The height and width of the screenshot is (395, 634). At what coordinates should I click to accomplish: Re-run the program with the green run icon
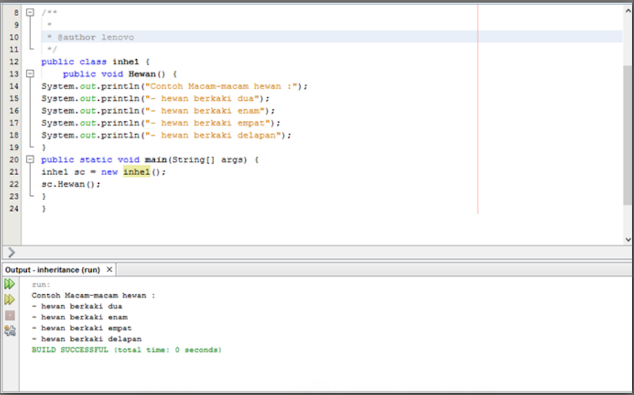click(10, 284)
